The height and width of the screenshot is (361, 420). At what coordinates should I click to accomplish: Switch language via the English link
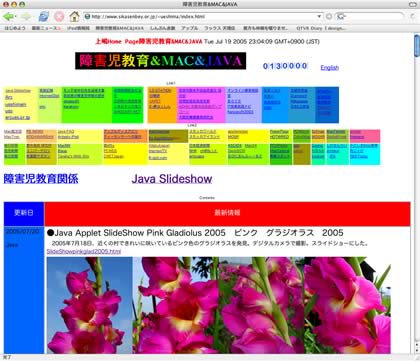pyautogui.click(x=330, y=68)
